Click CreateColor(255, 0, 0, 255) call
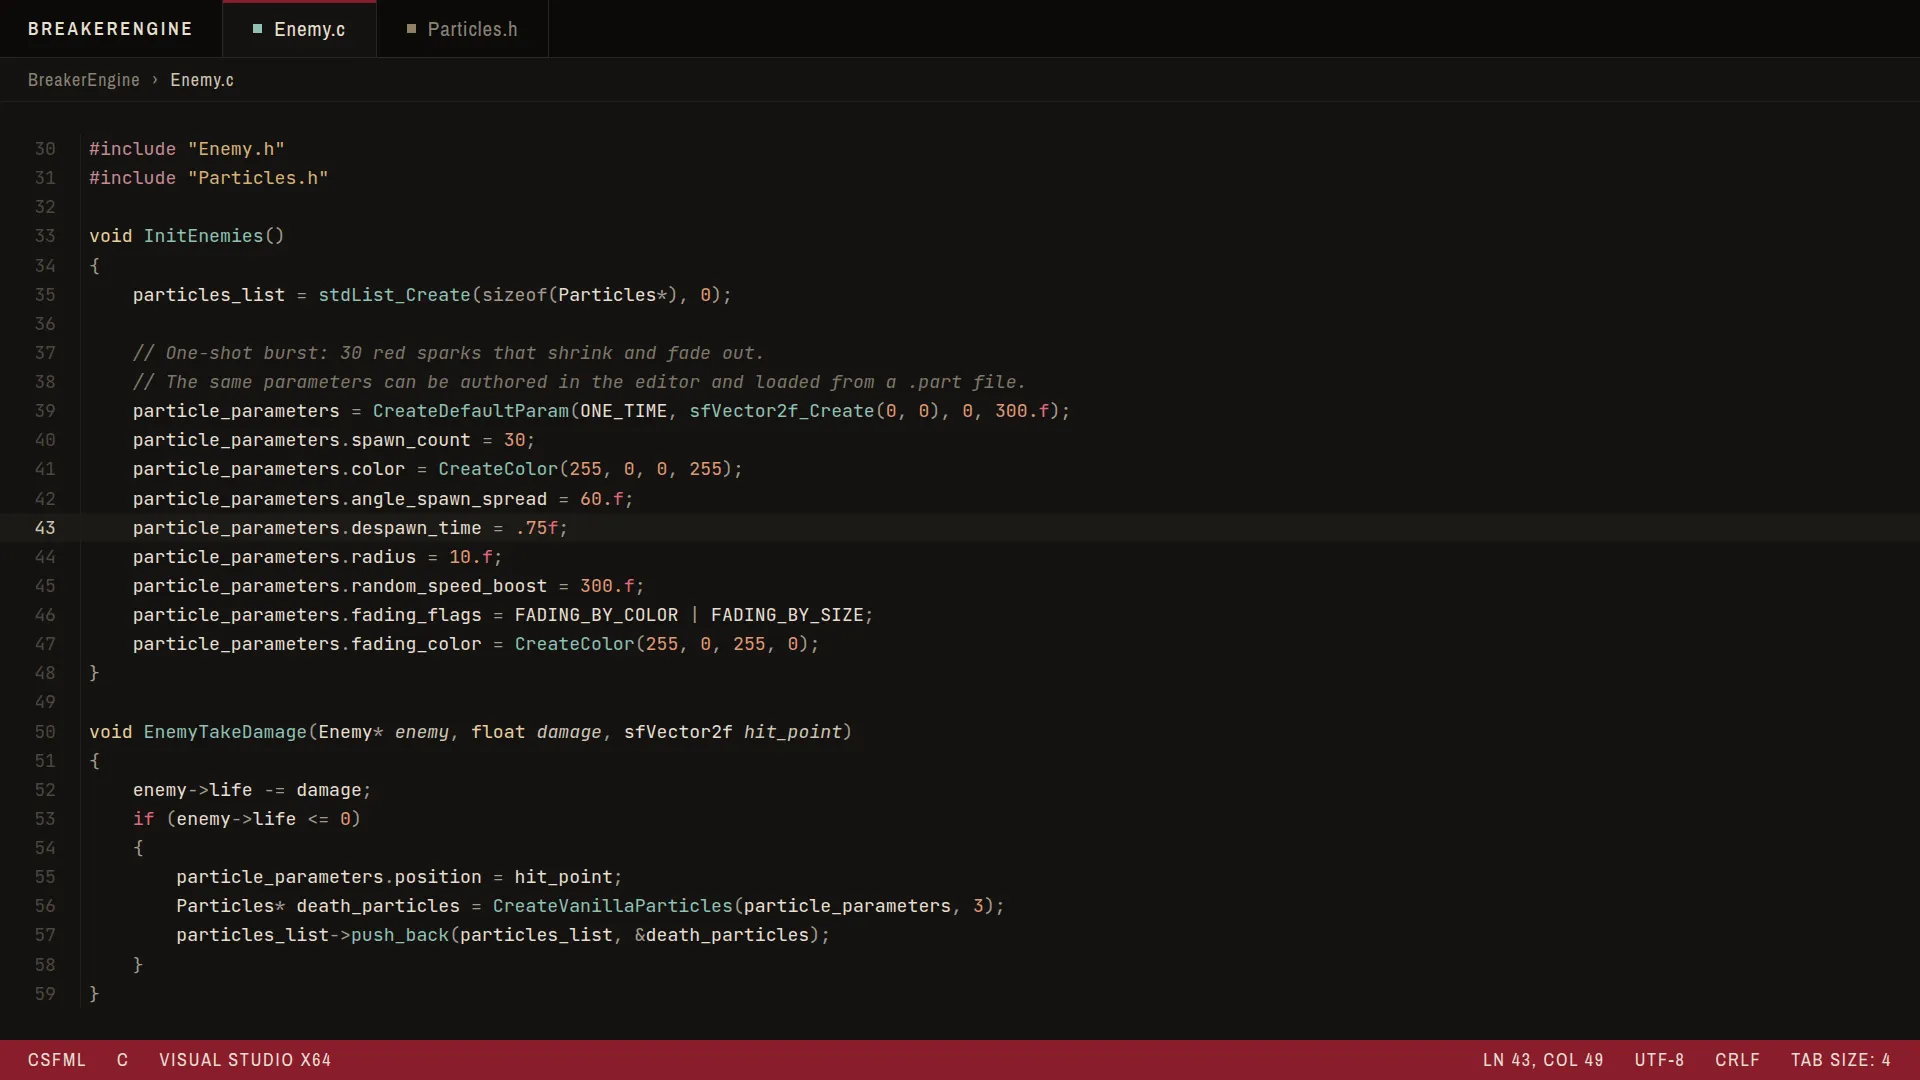The image size is (1920, 1080). 585,469
